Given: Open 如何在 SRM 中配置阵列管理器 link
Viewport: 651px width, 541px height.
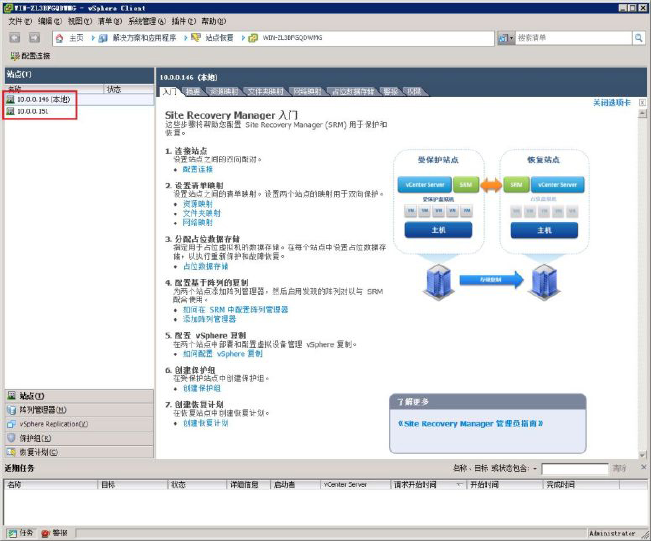Looking at the screenshot, I should point(235,310).
